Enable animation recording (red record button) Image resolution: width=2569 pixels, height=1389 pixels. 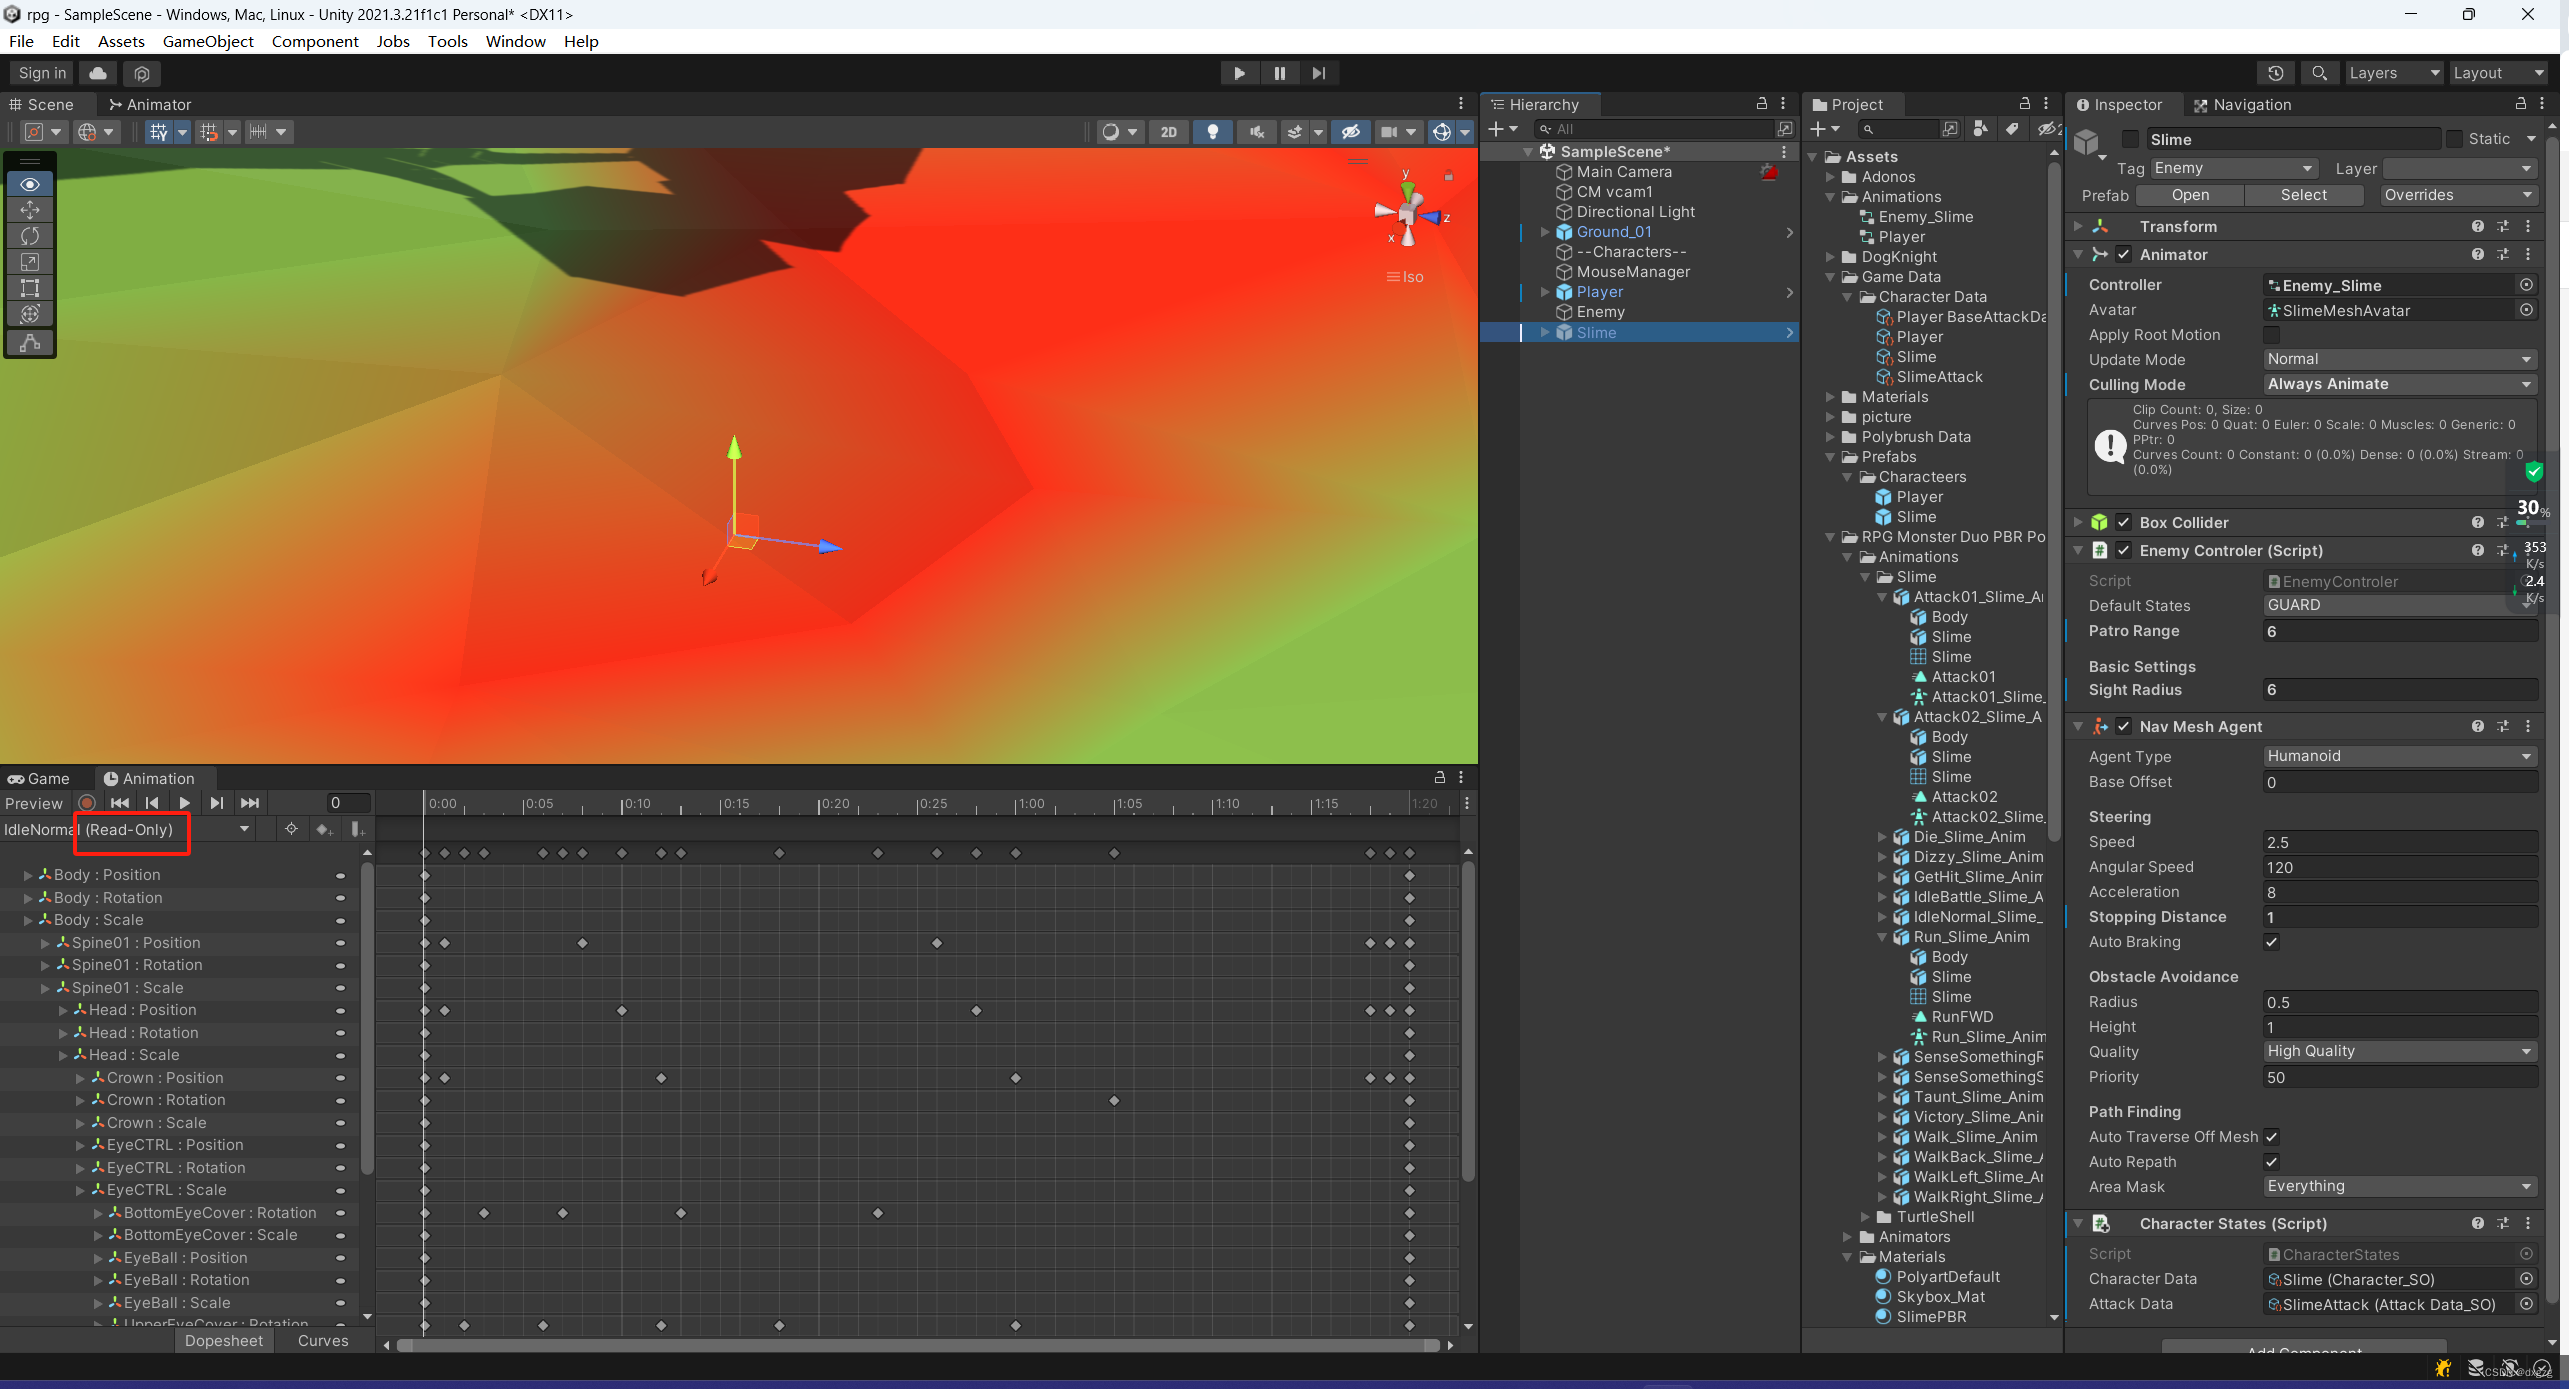point(87,803)
